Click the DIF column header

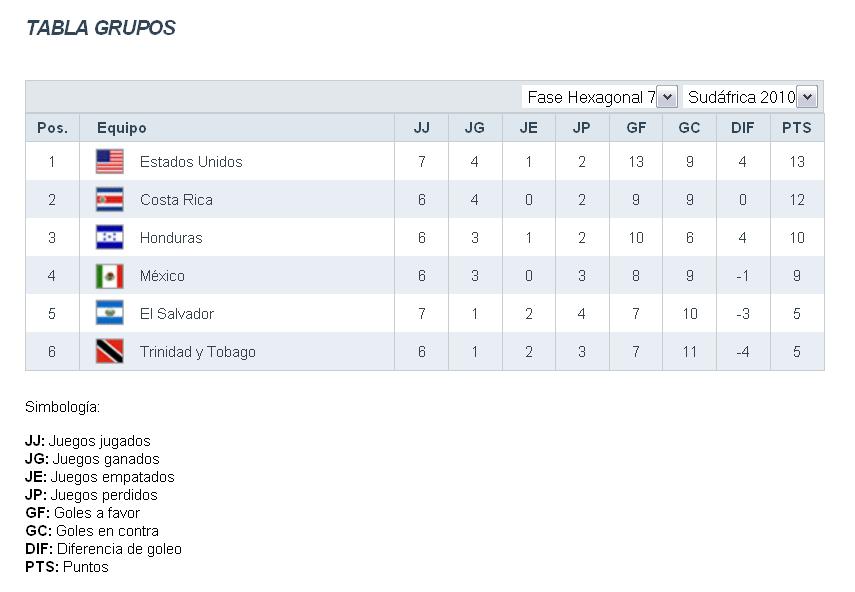742,128
